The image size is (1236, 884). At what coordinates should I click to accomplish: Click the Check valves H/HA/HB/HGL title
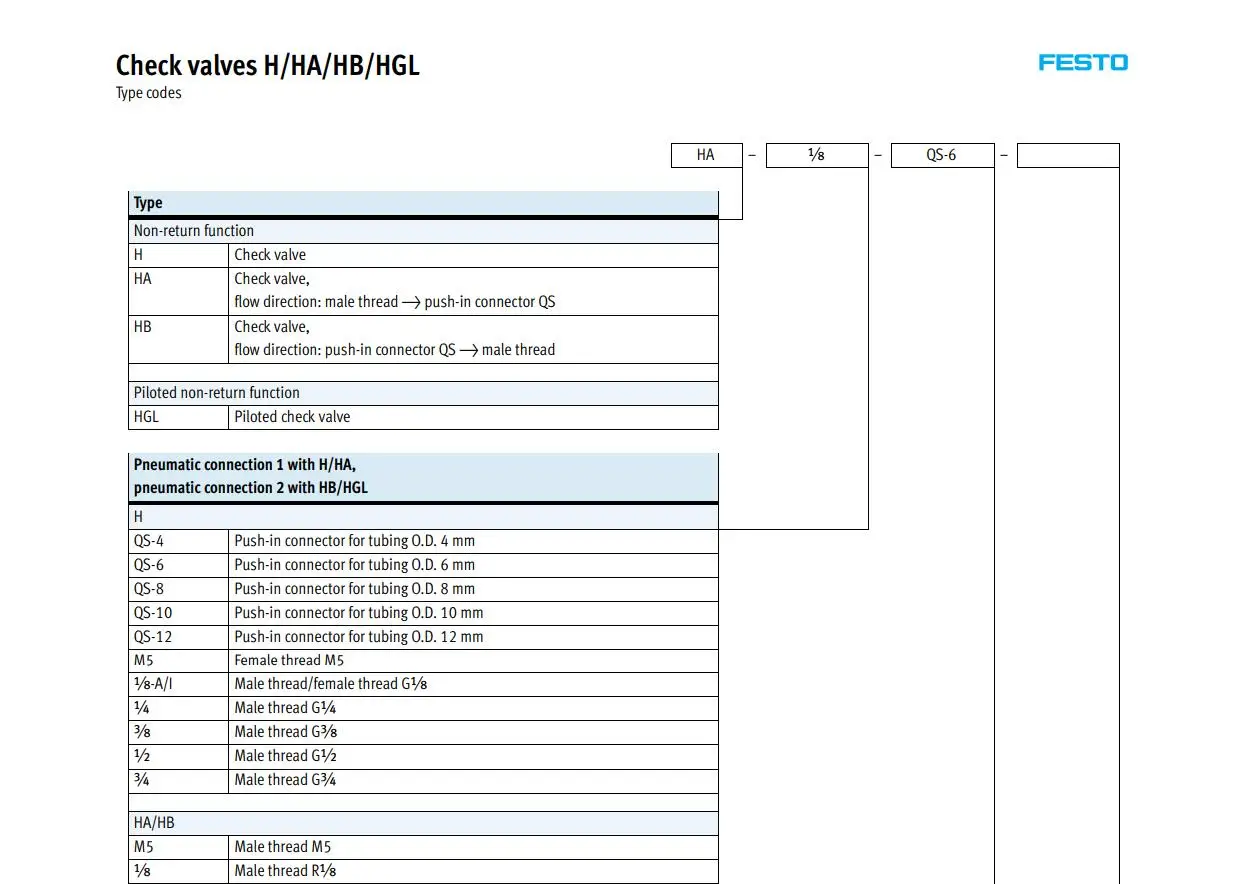pyautogui.click(x=268, y=66)
